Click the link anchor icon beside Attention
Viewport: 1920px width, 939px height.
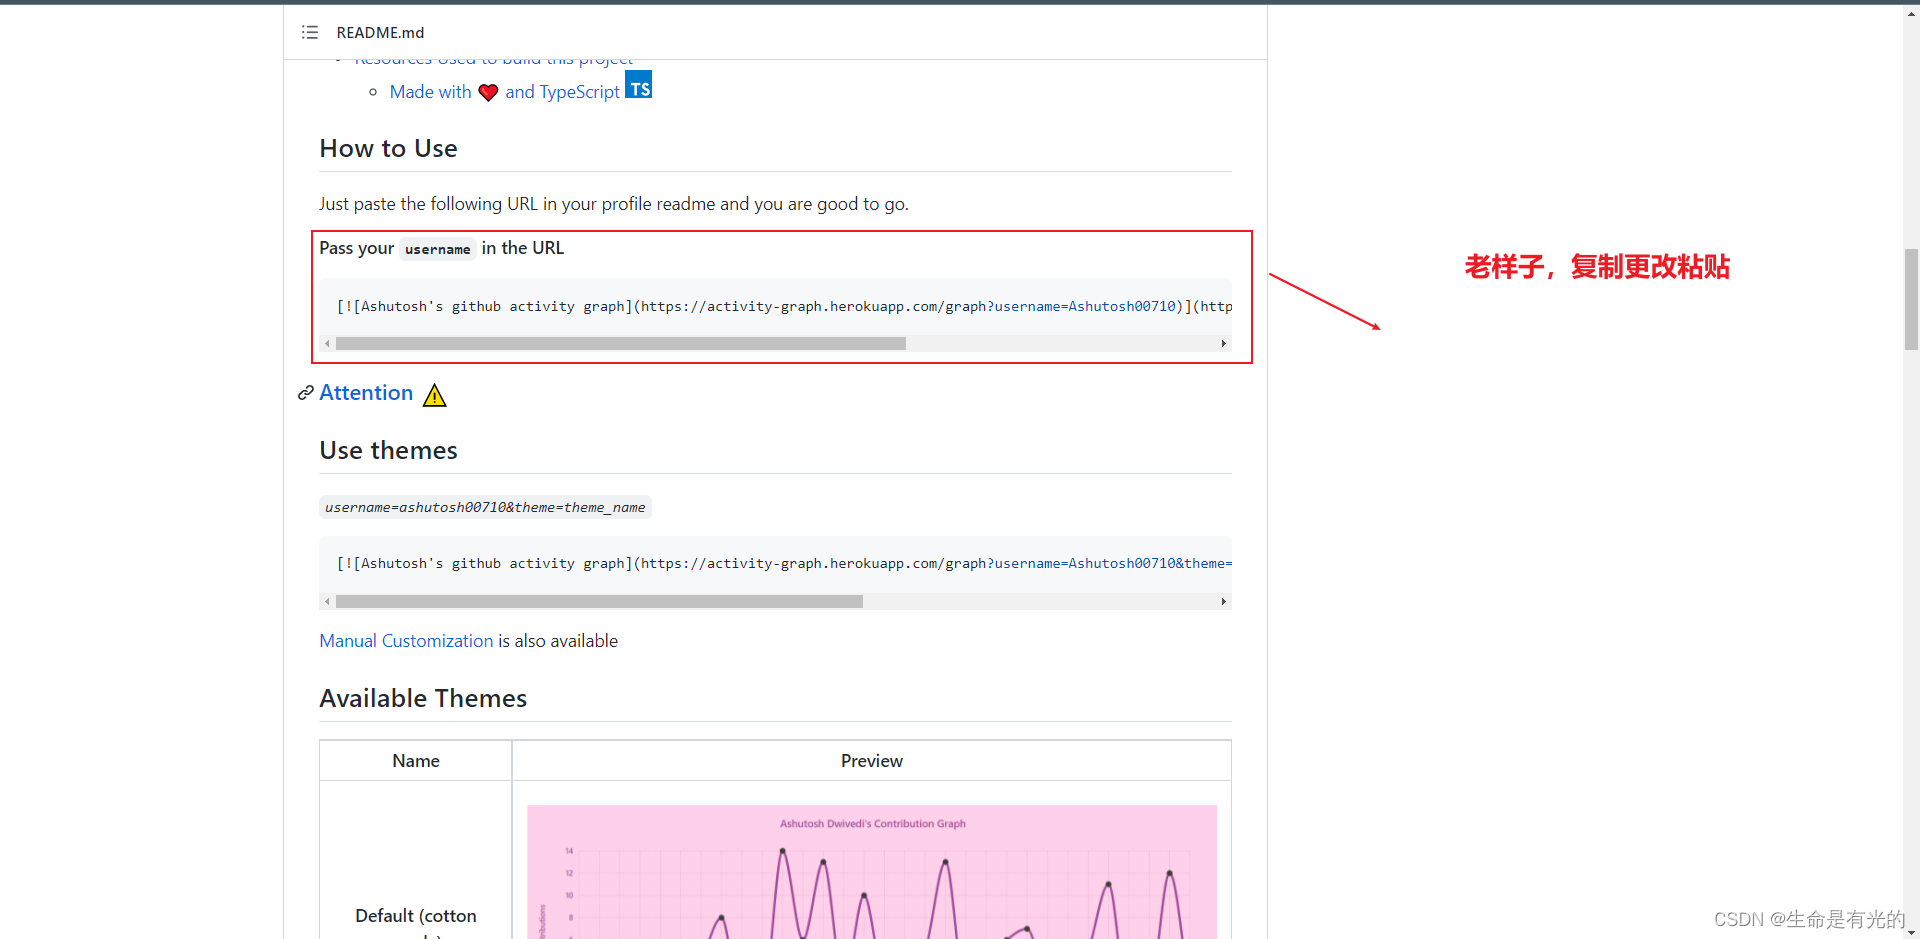click(306, 393)
